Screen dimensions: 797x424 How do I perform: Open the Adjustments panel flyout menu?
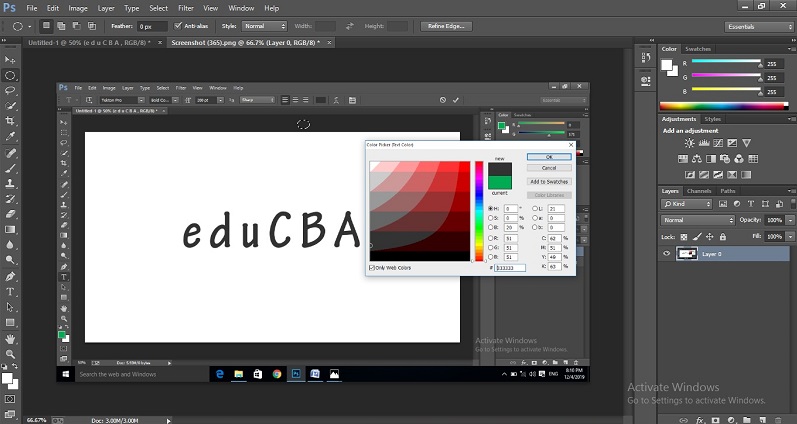(790, 119)
